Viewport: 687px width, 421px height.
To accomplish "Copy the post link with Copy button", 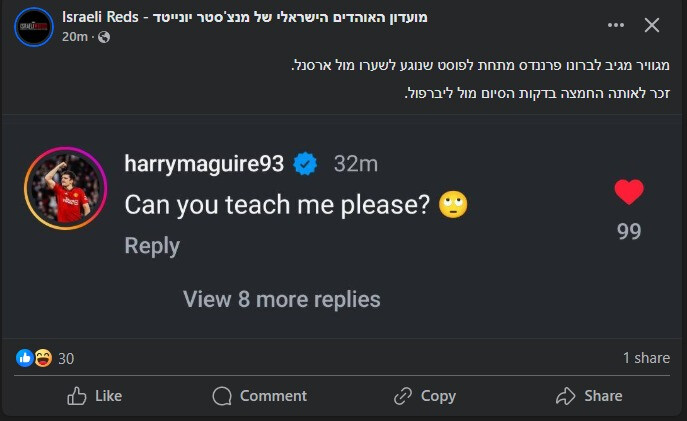I will [x=425, y=396].
